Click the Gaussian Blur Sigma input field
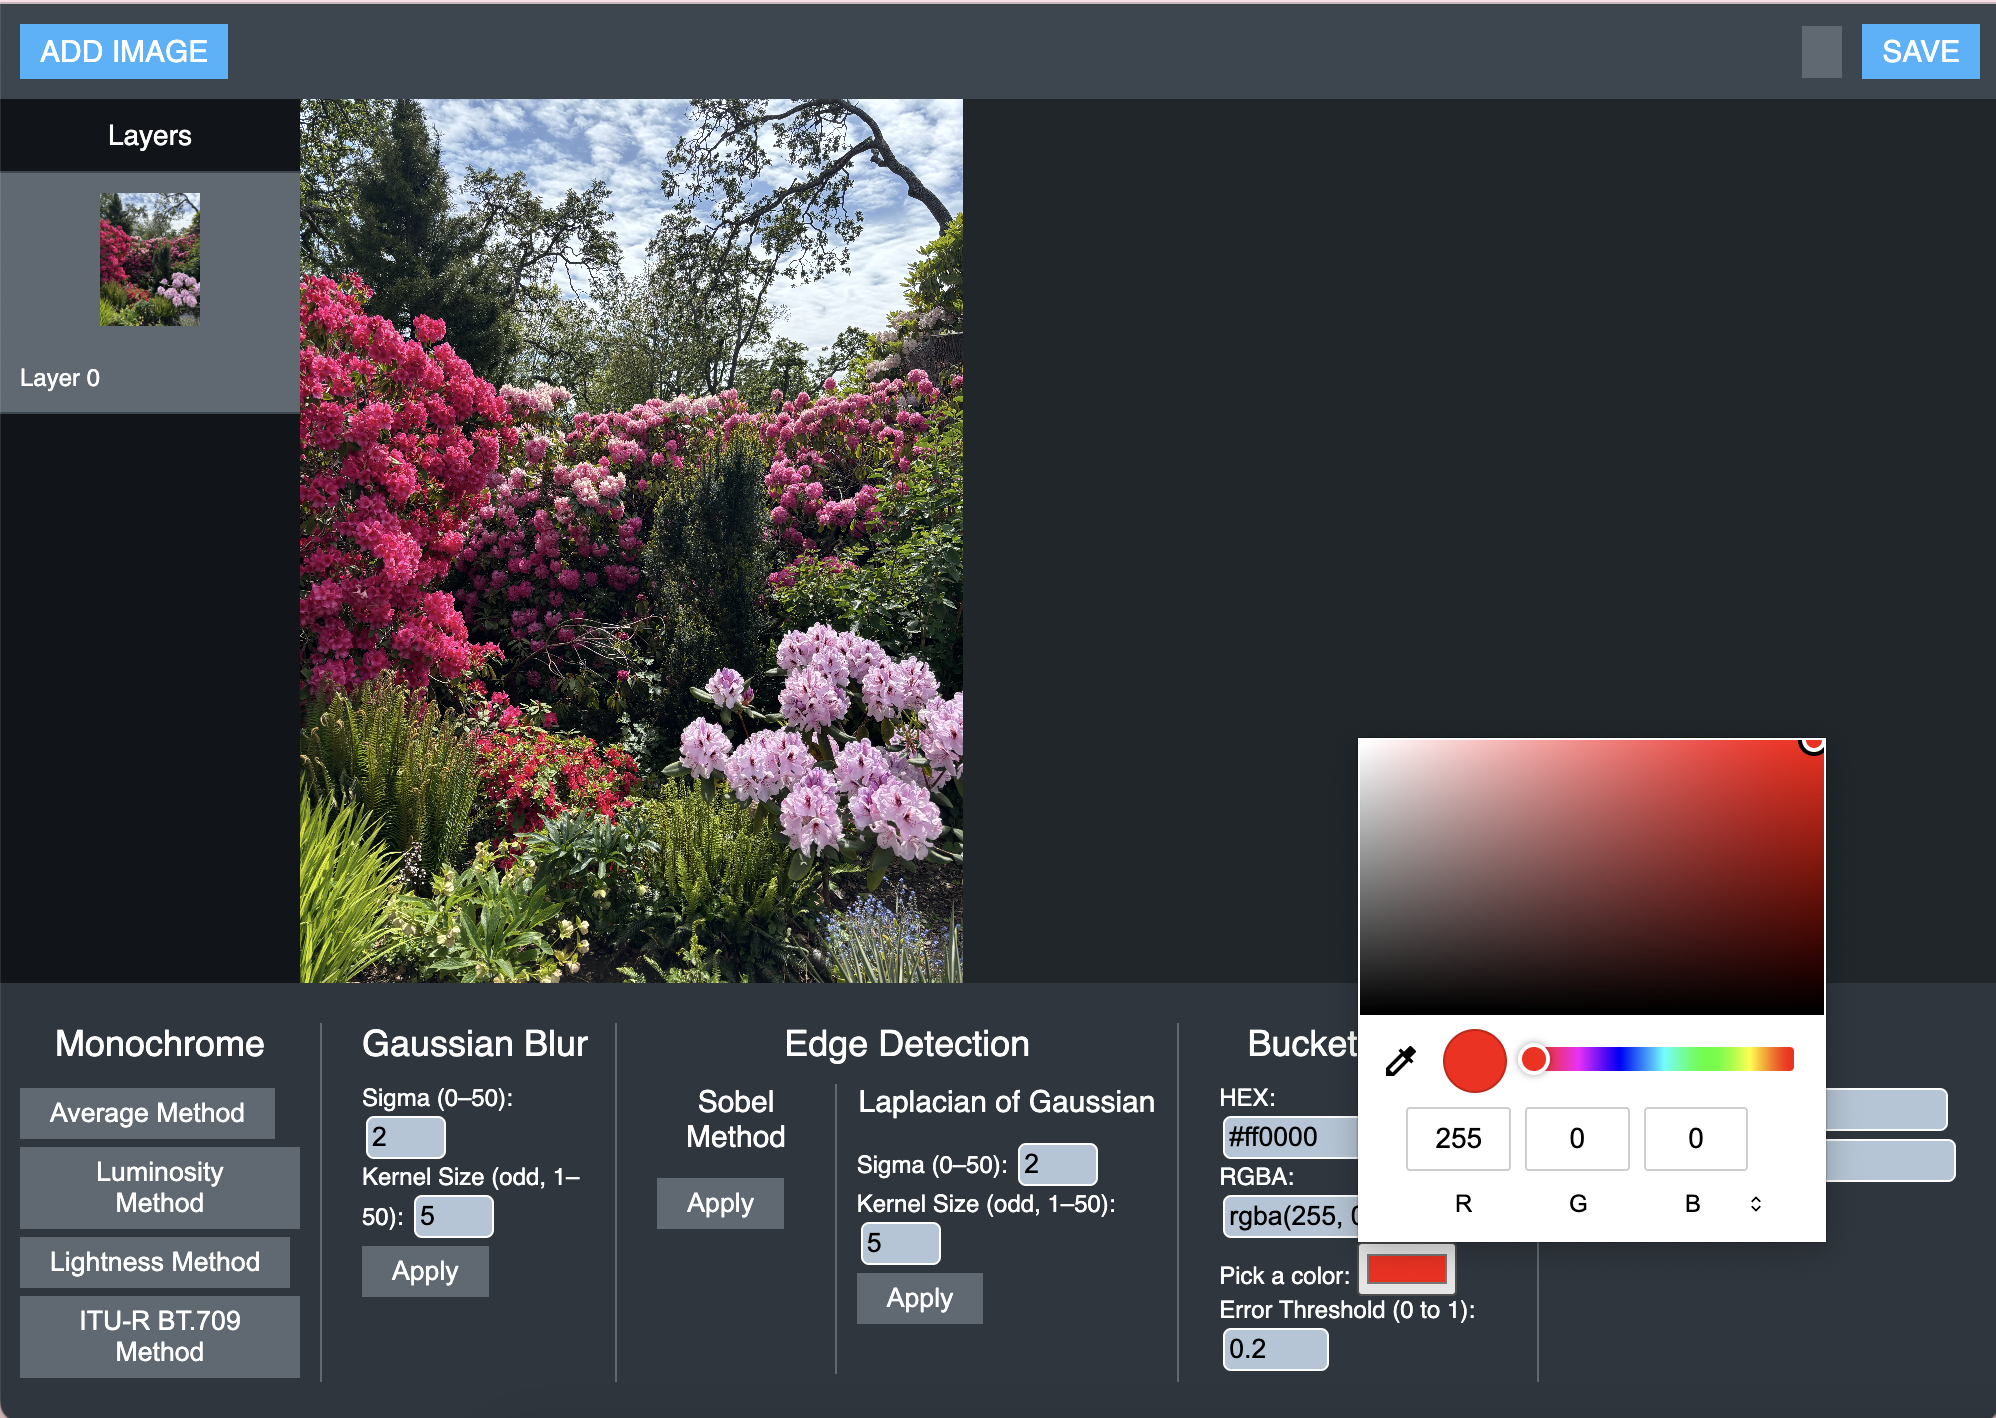The width and height of the screenshot is (1996, 1418). [405, 1137]
